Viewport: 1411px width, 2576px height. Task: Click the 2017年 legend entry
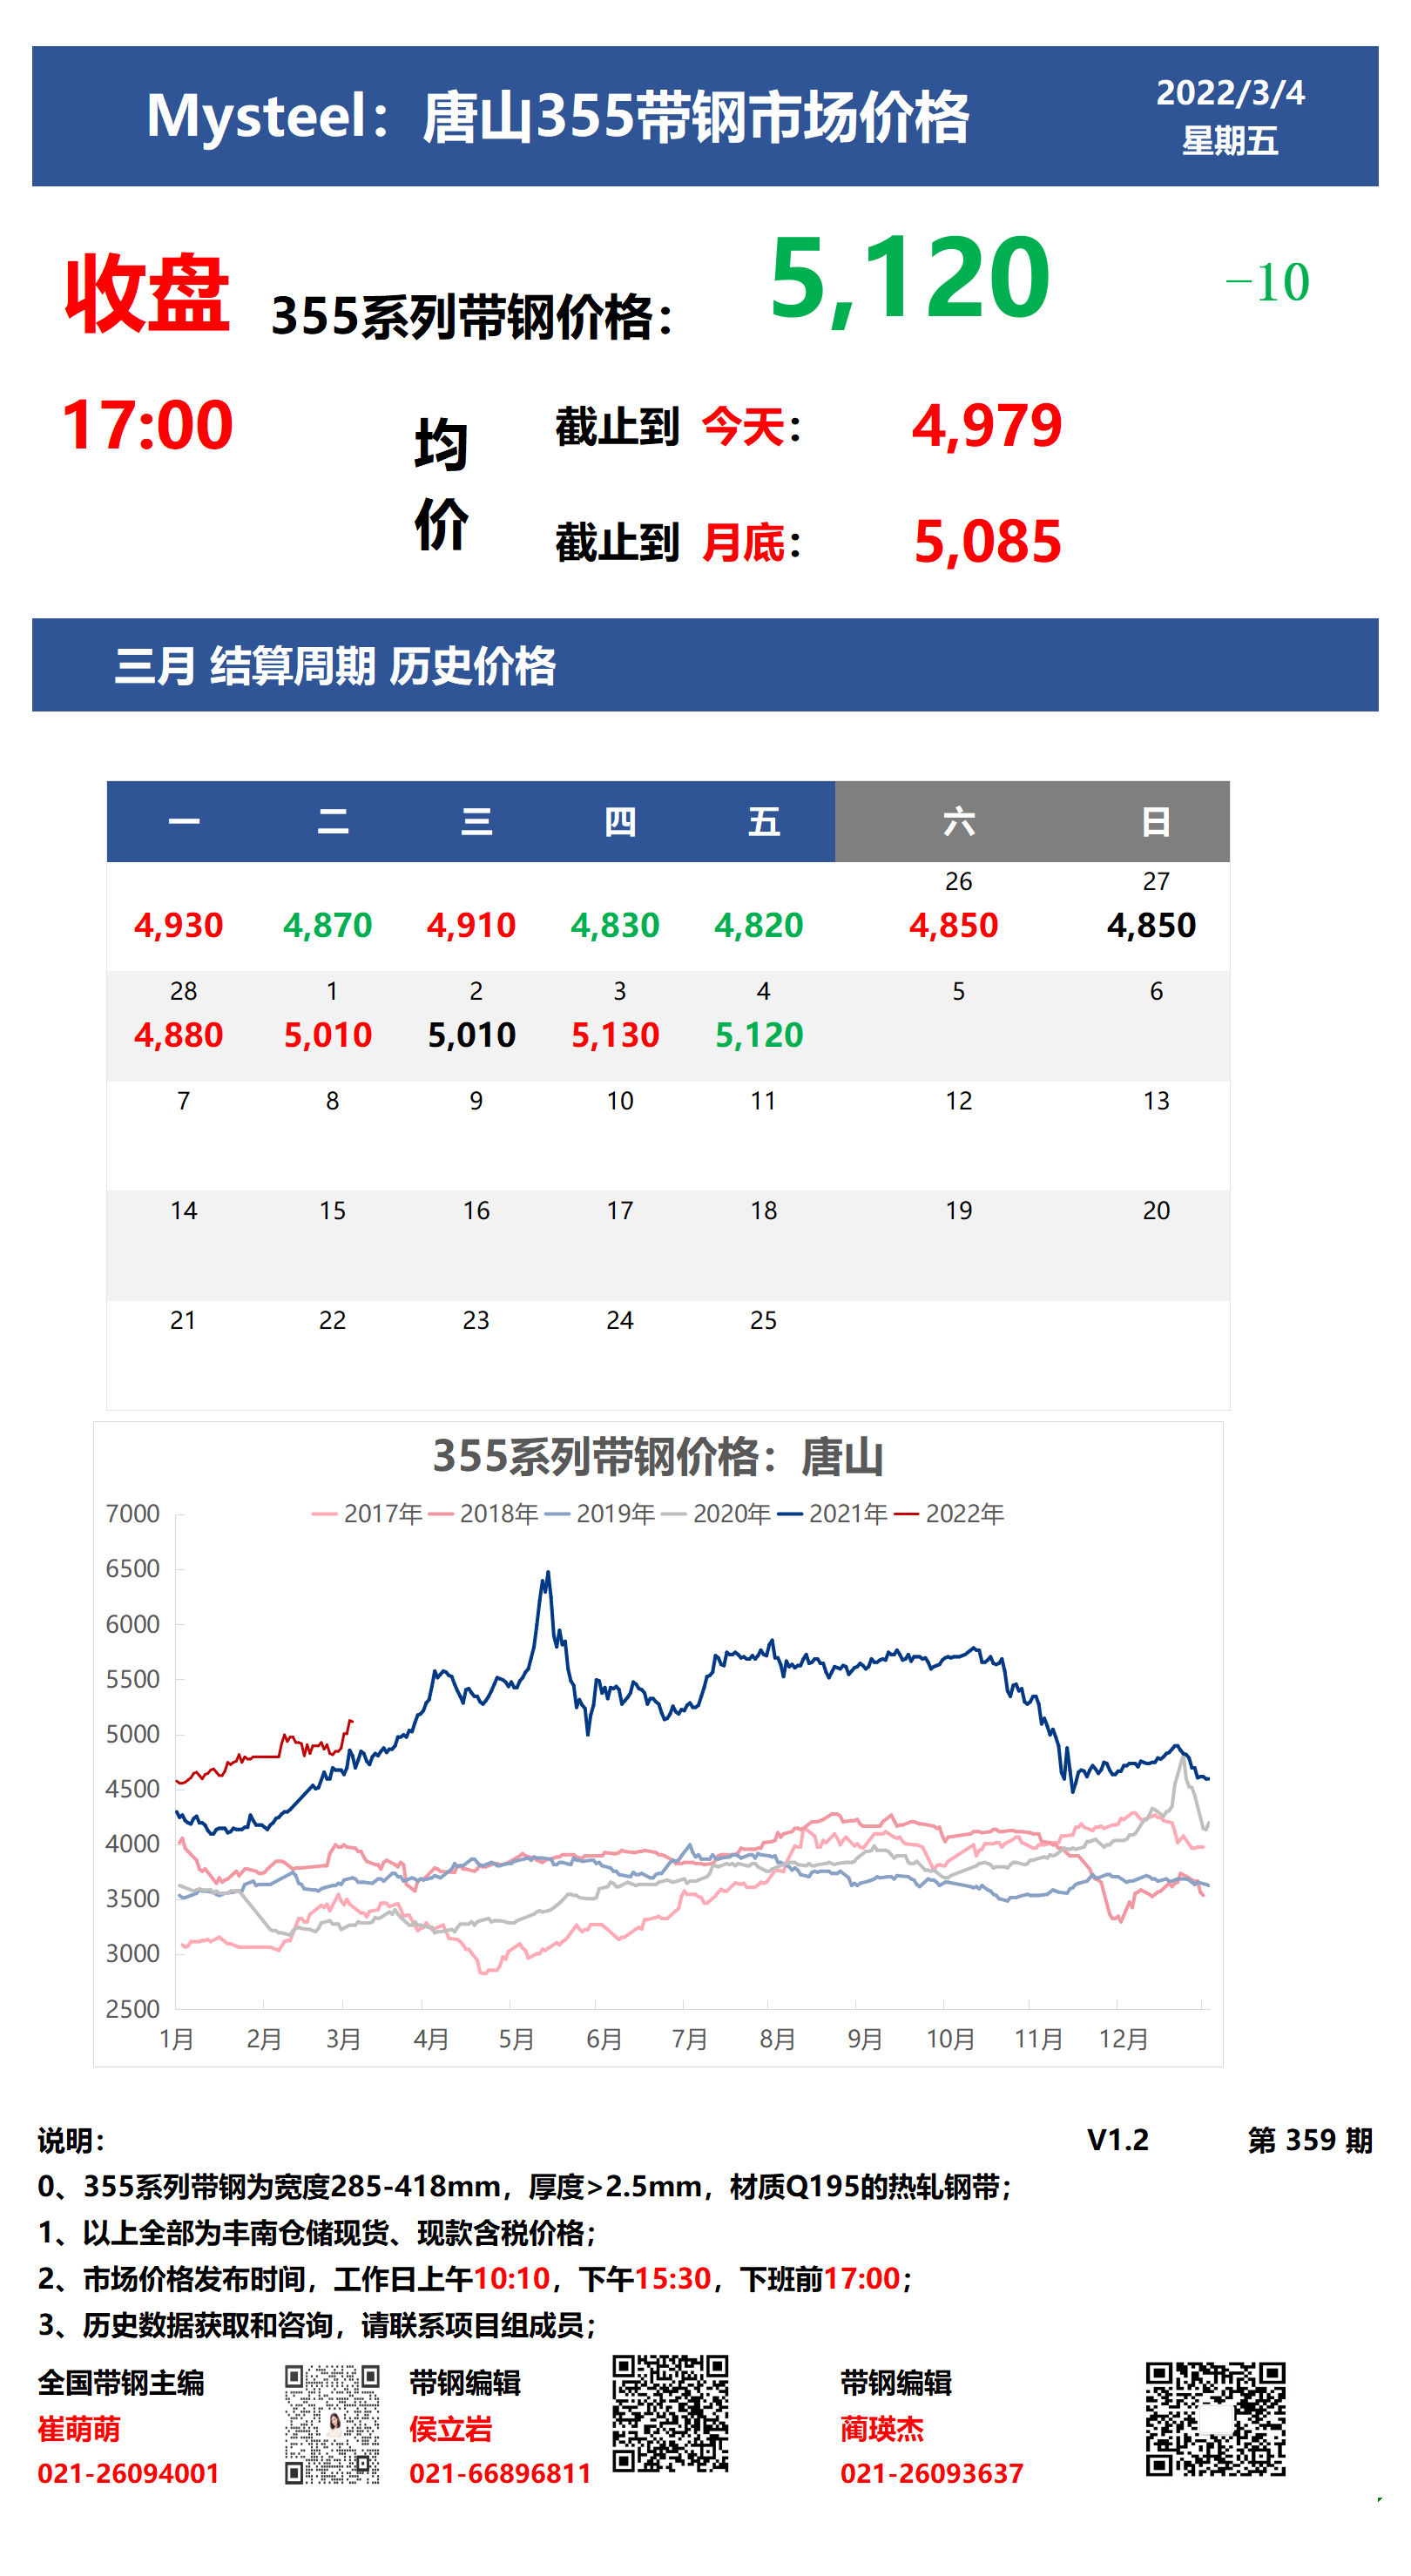367,1514
